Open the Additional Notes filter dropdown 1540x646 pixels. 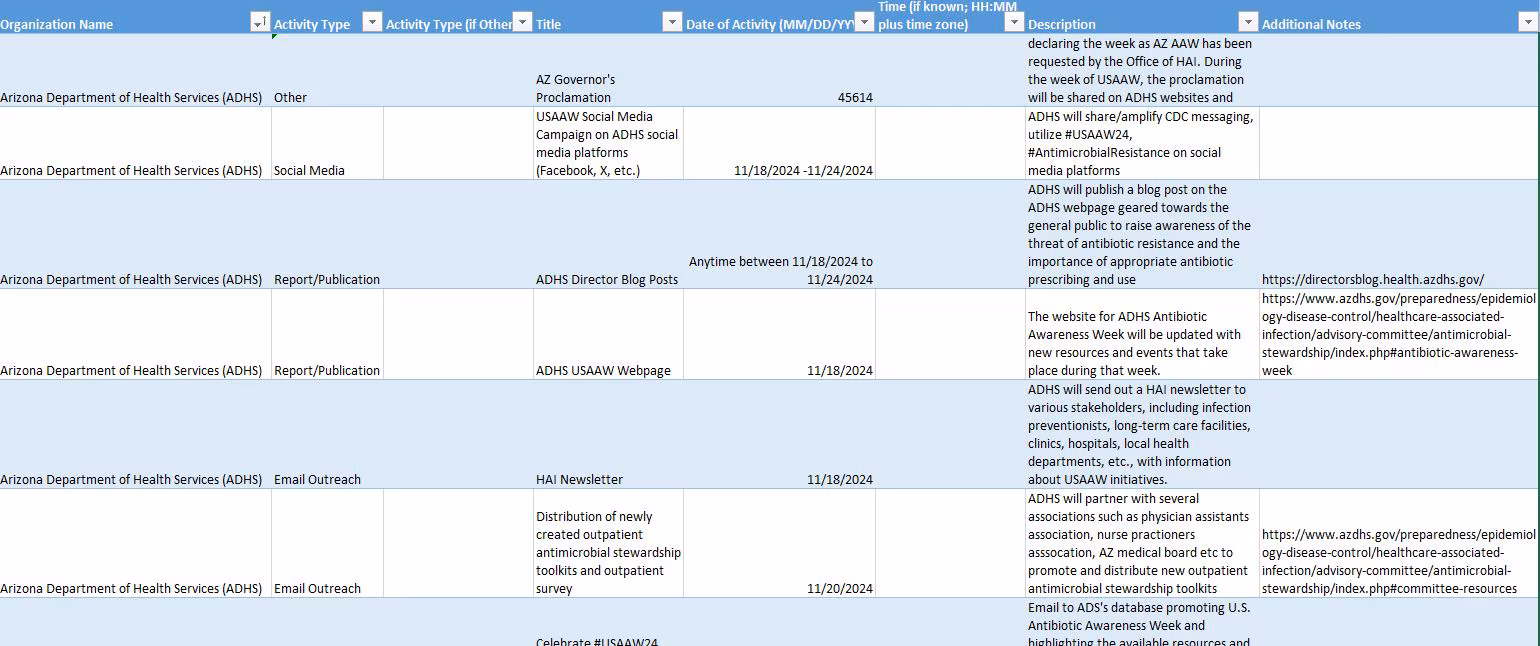click(1527, 22)
